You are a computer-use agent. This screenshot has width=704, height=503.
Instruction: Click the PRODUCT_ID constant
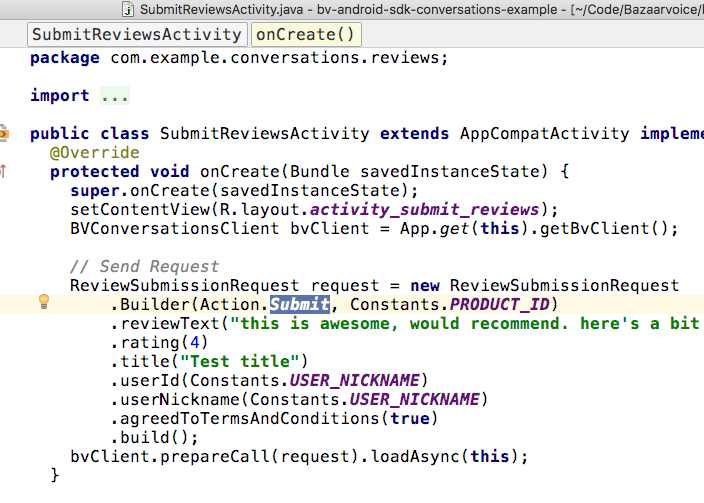click(x=499, y=304)
